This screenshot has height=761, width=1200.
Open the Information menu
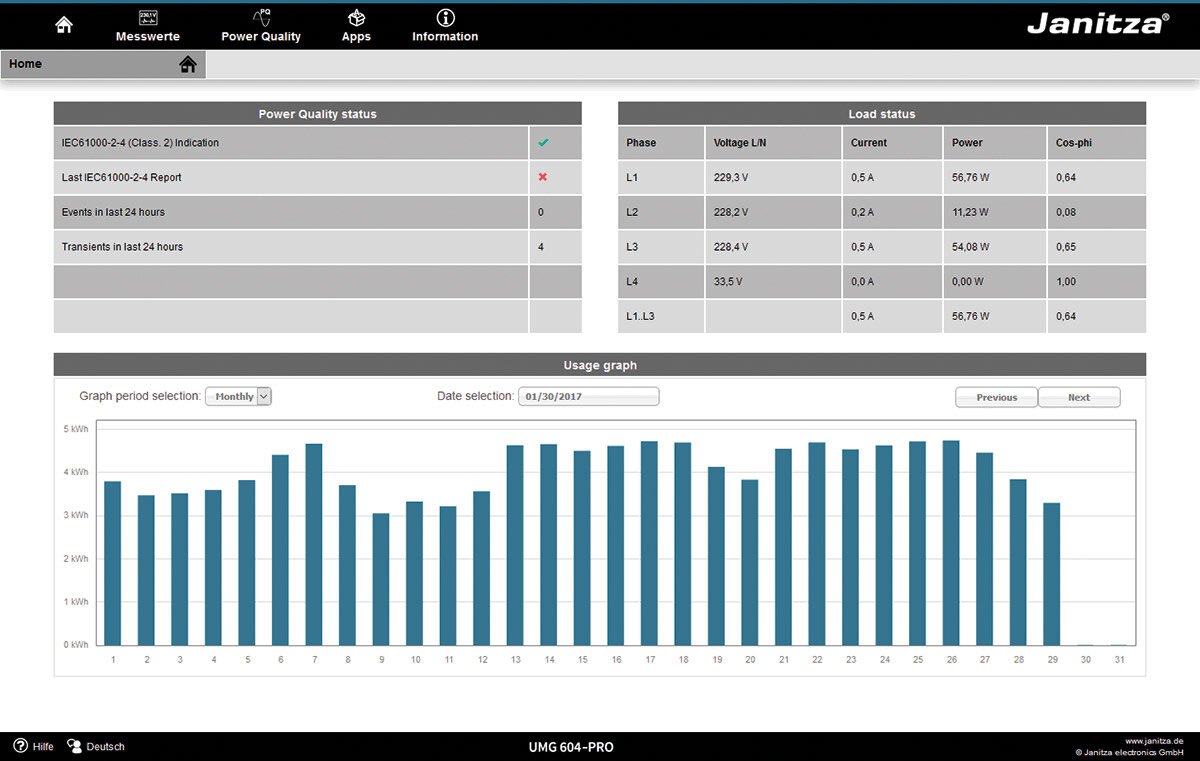coord(445,26)
